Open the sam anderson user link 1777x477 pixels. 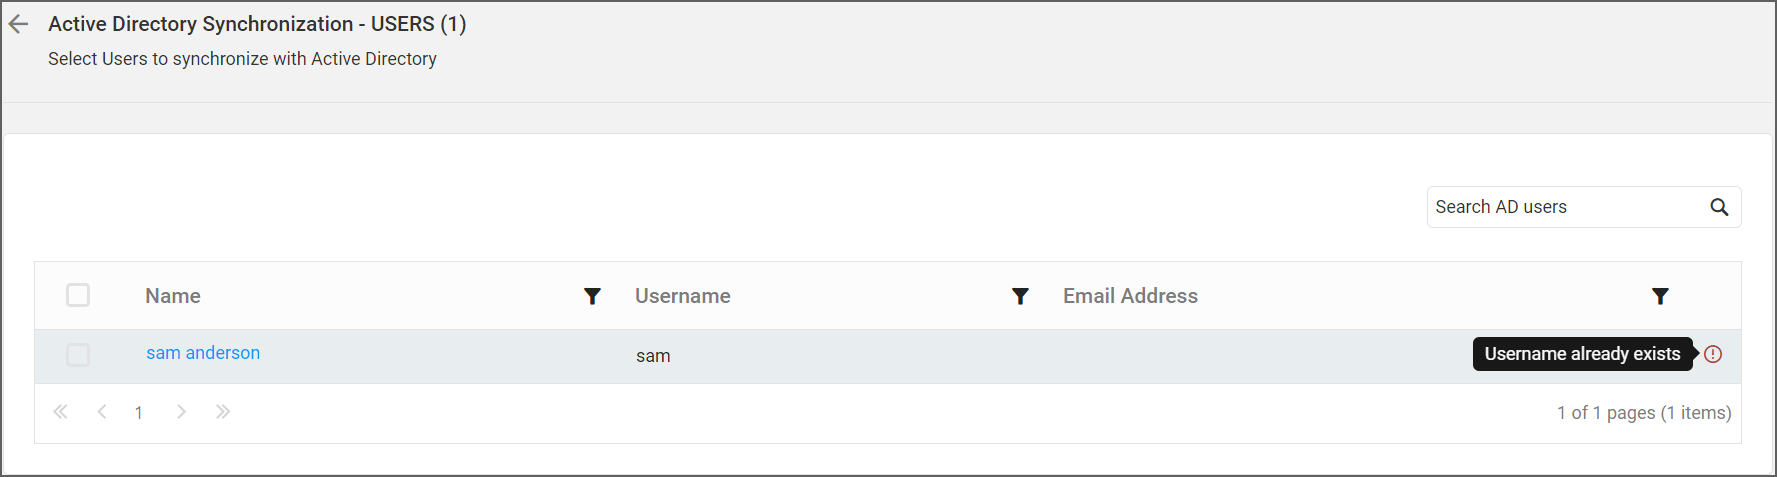[203, 353]
